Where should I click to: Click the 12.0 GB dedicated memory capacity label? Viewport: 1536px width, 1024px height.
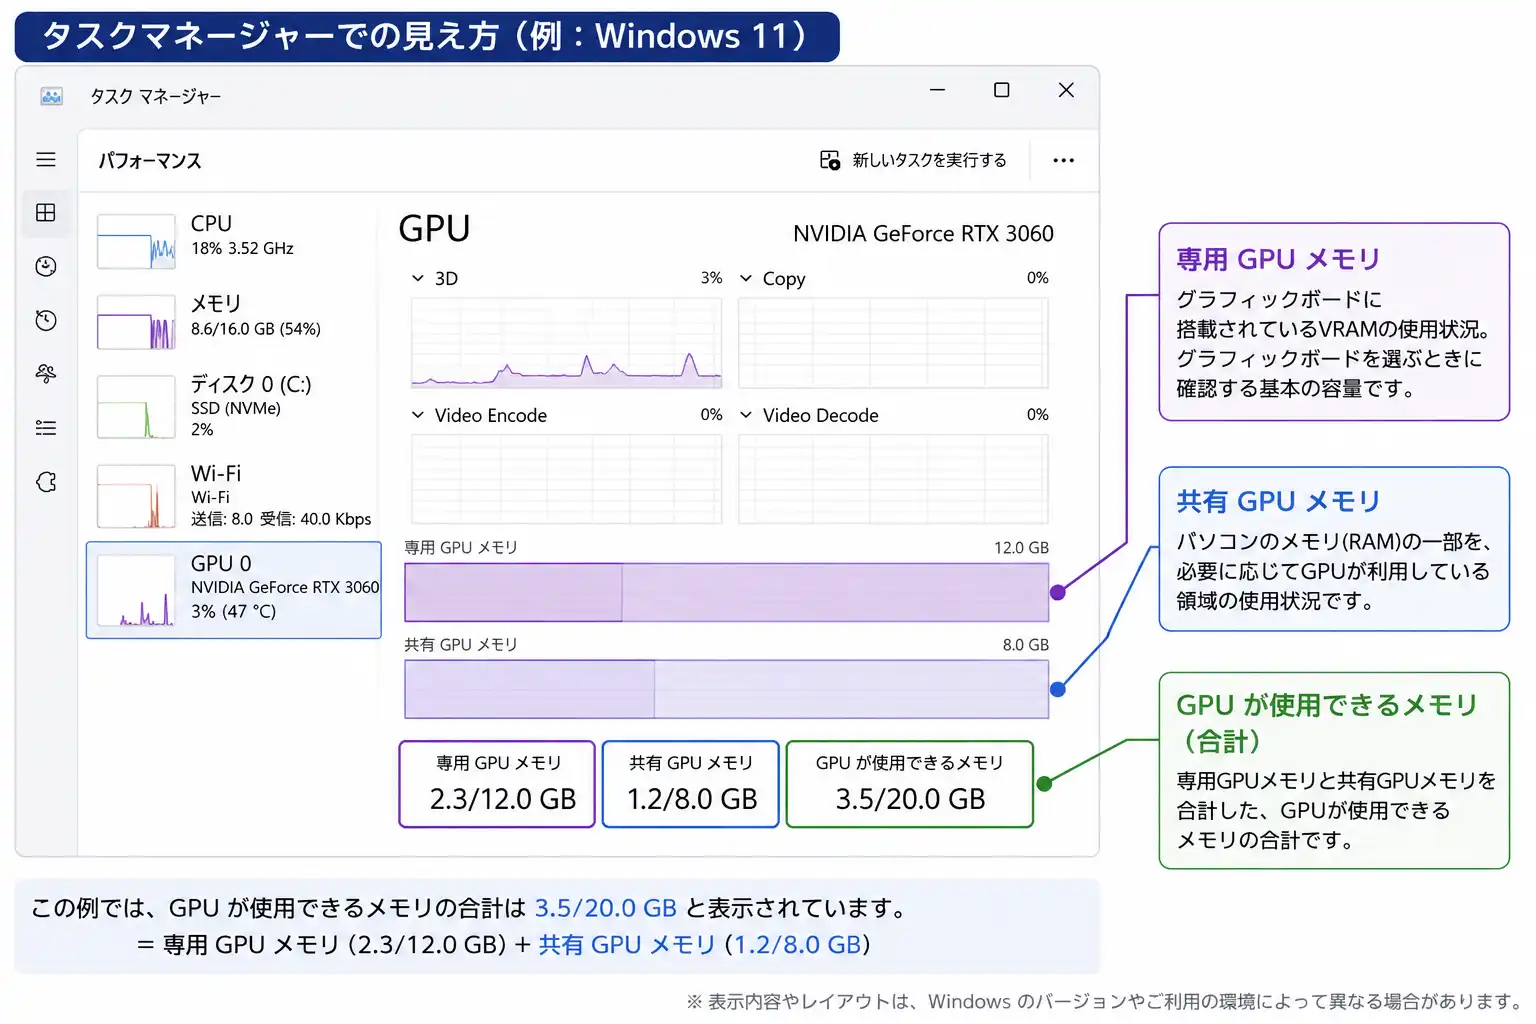[1021, 548]
